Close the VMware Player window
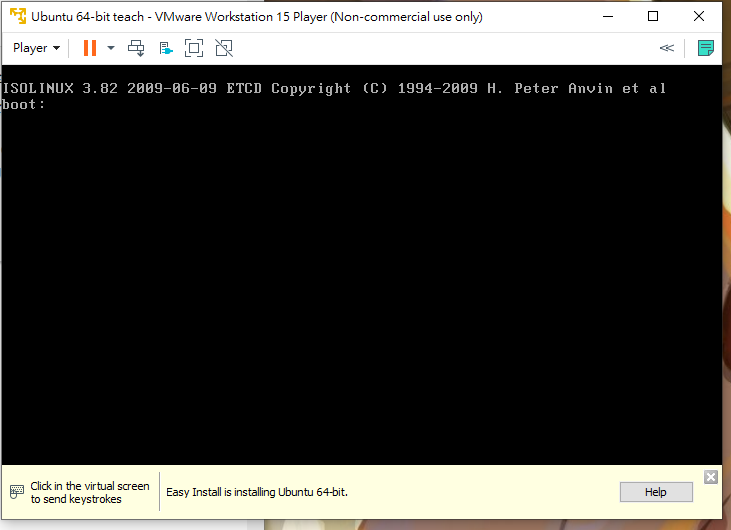Viewport: 731px width, 530px height. 698,16
